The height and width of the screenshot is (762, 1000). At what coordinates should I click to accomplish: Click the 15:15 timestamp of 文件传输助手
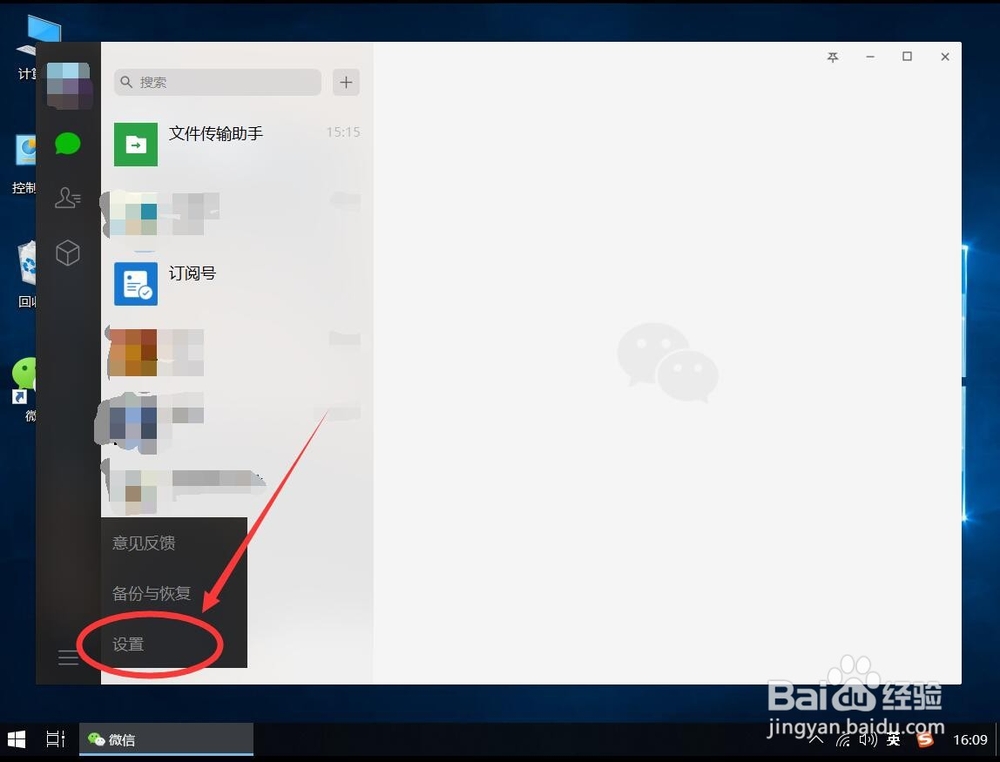click(343, 132)
